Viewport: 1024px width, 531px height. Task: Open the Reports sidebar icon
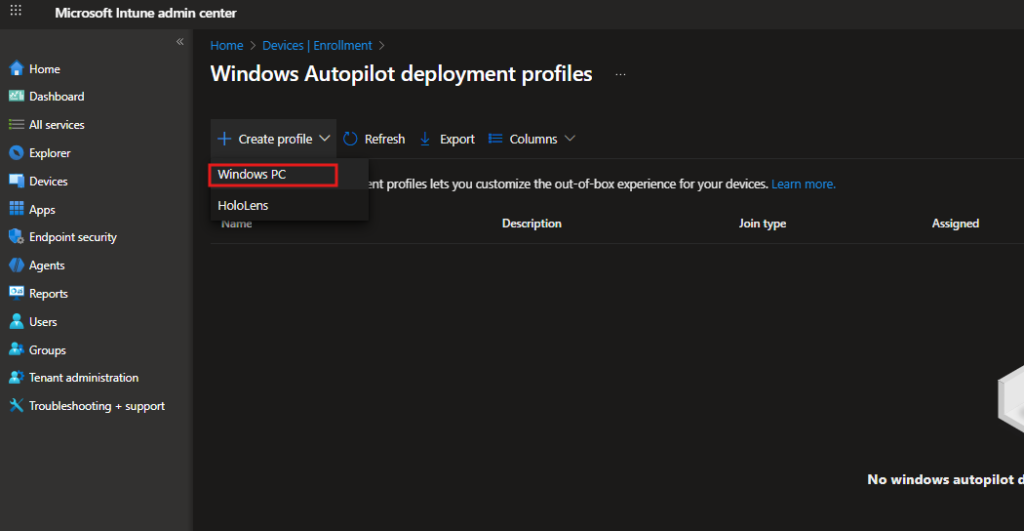coord(16,293)
